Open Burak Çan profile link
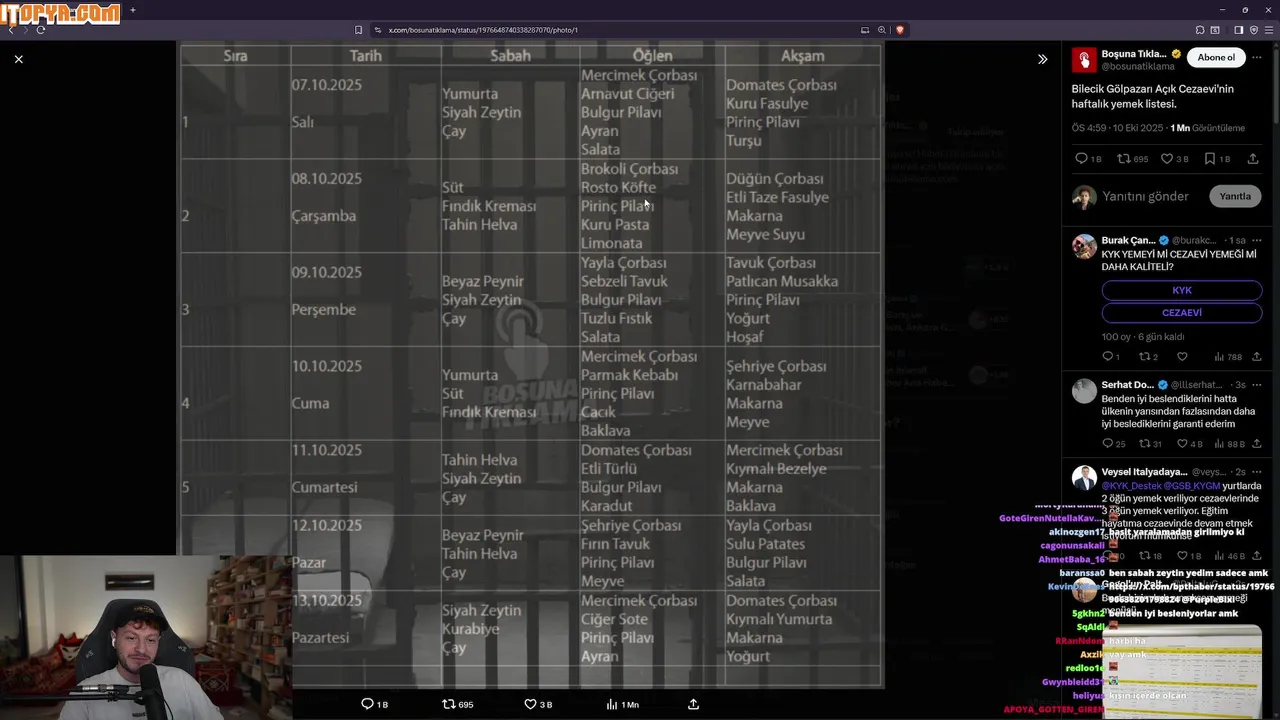 click(1128, 241)
